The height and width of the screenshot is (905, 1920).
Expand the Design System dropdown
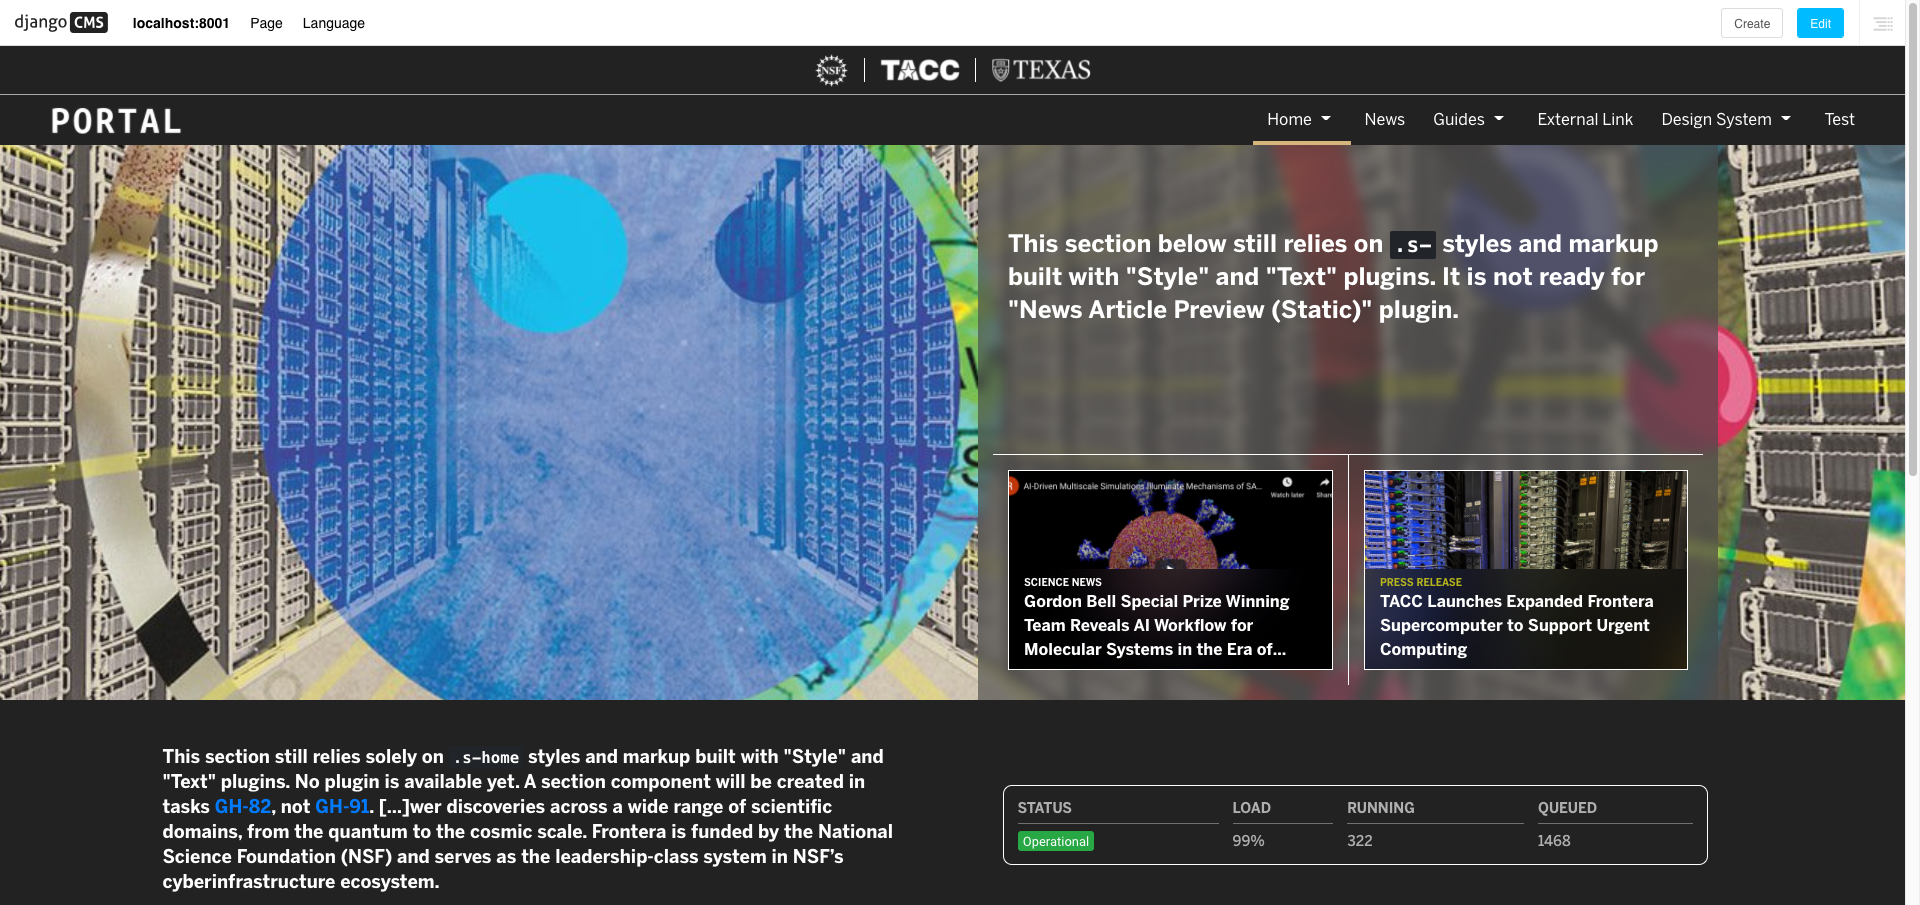(x=1728, y=119)
